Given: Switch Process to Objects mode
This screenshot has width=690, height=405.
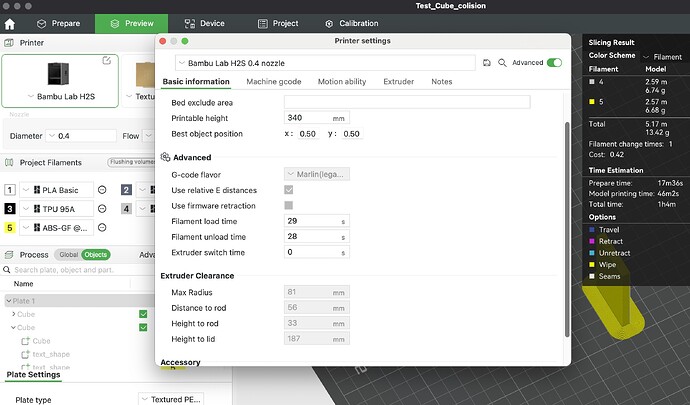Looking at the screenshot, I should [95, 254].
